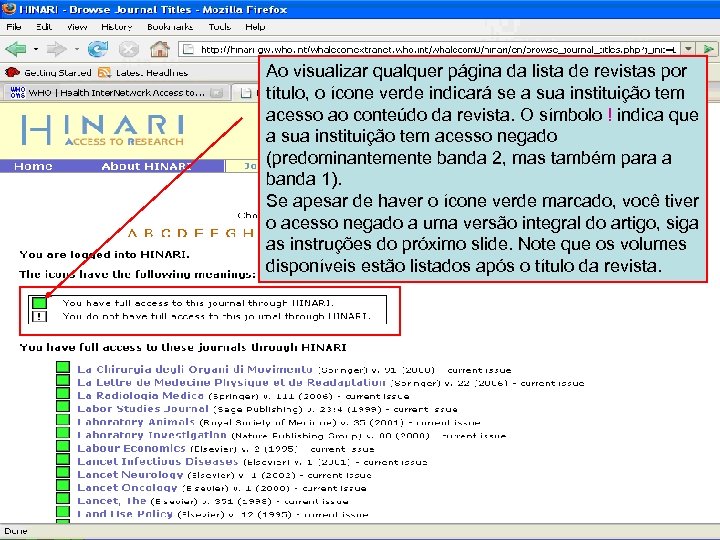
Task: Click 'You are logged into HINARI.' text
Action: point(105,254)
